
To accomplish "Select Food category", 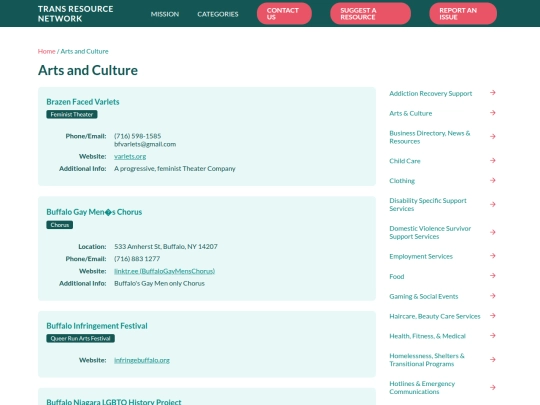I will 396,276.
